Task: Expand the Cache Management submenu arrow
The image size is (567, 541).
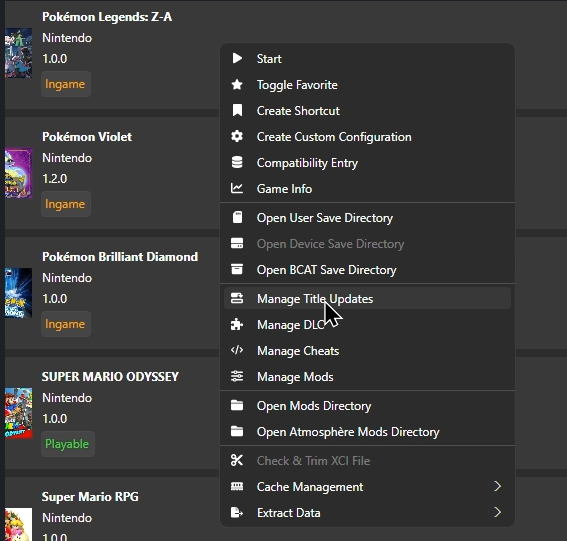Action: [x=498, y=486]
